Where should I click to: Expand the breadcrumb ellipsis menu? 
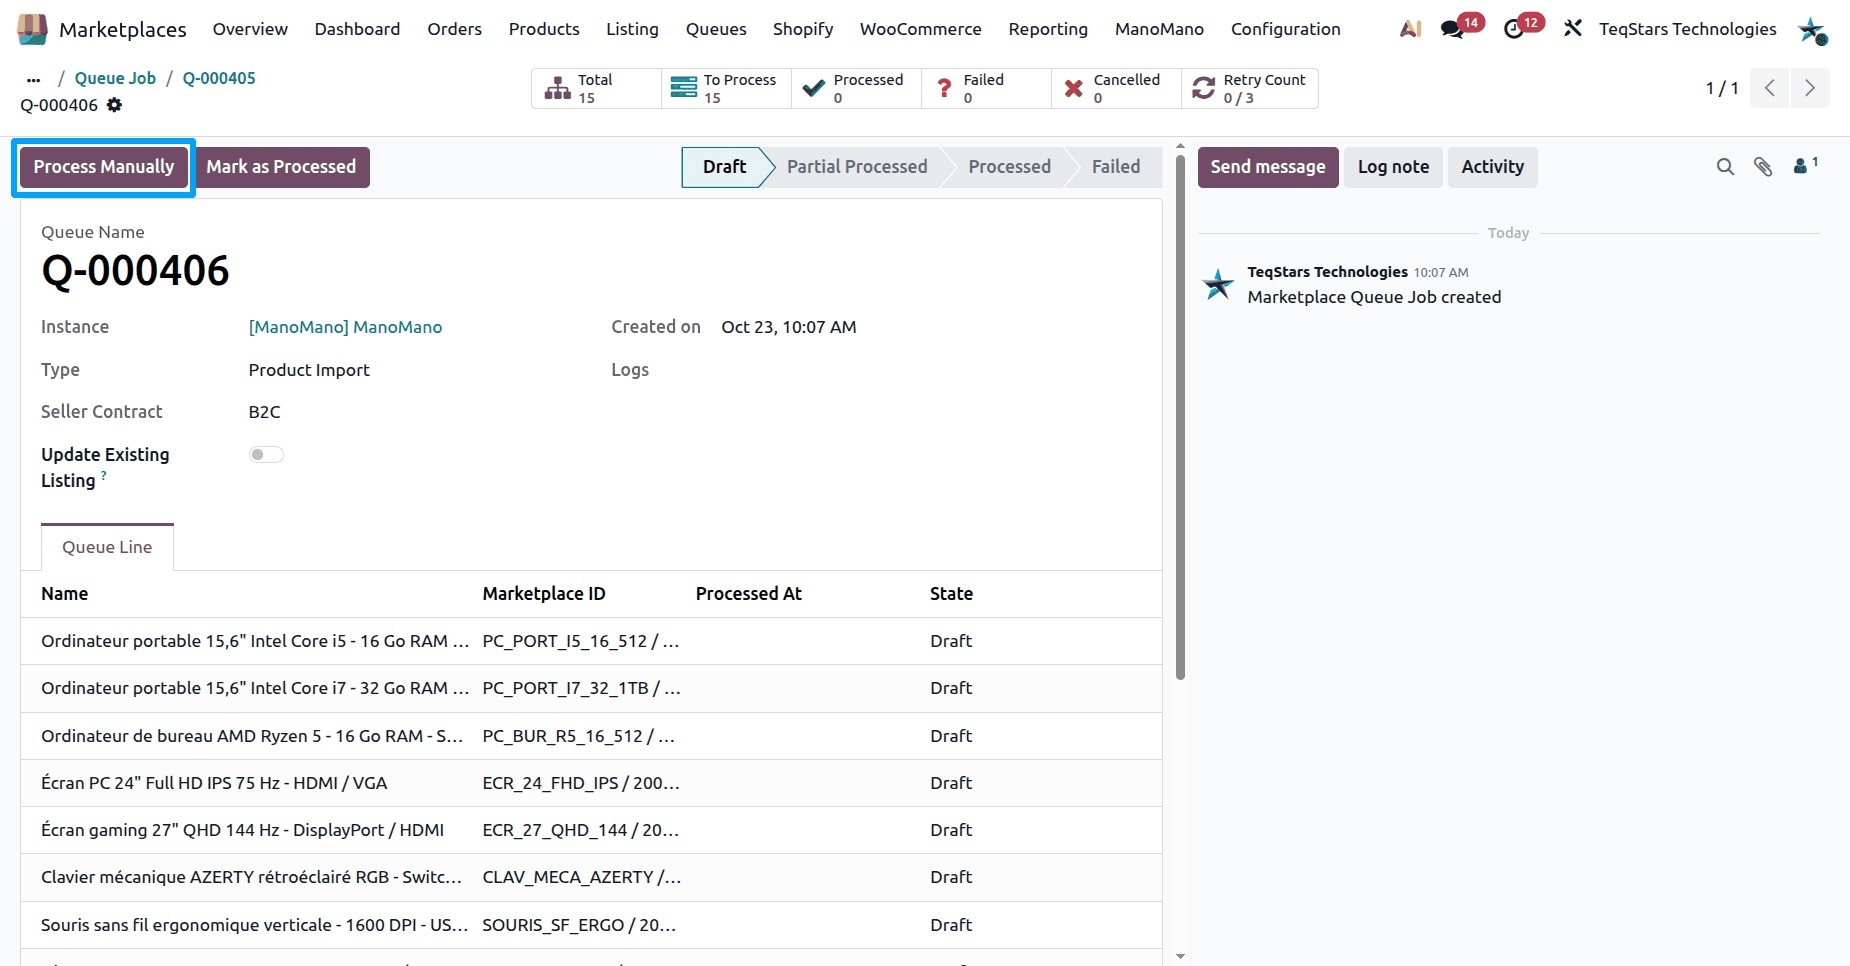34,79
